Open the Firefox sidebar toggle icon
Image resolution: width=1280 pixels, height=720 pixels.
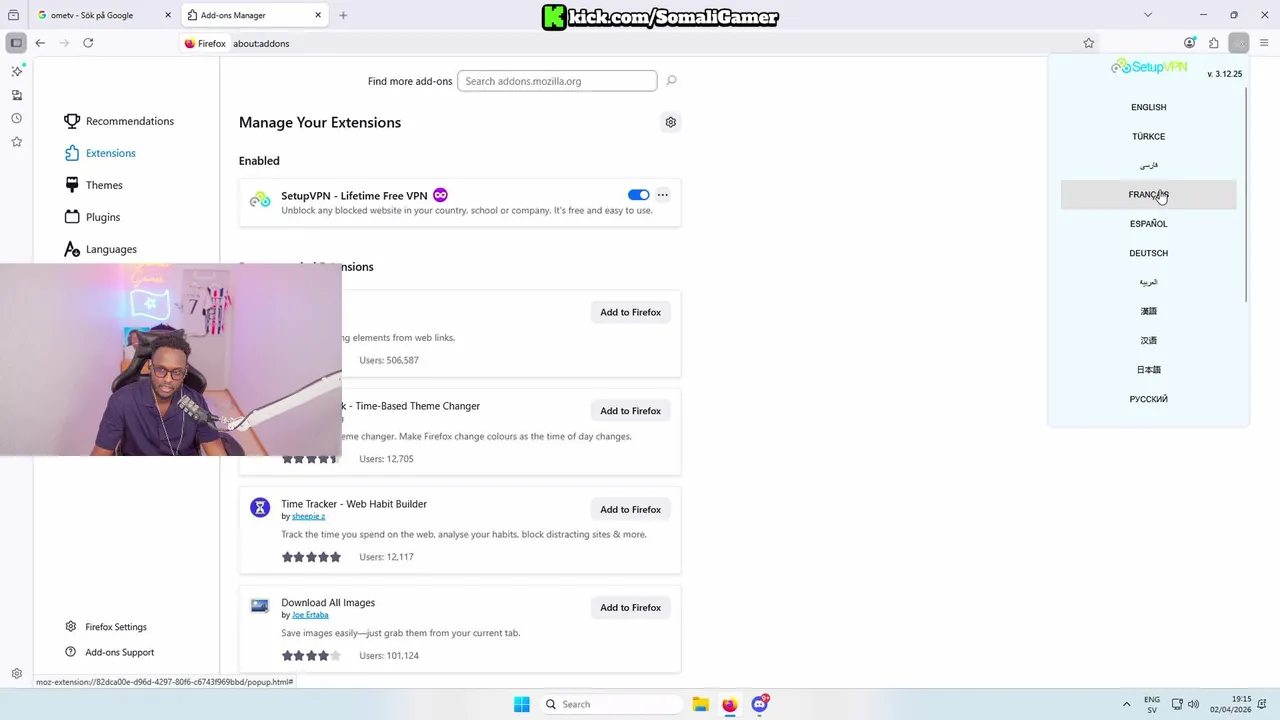pos(16,43)
